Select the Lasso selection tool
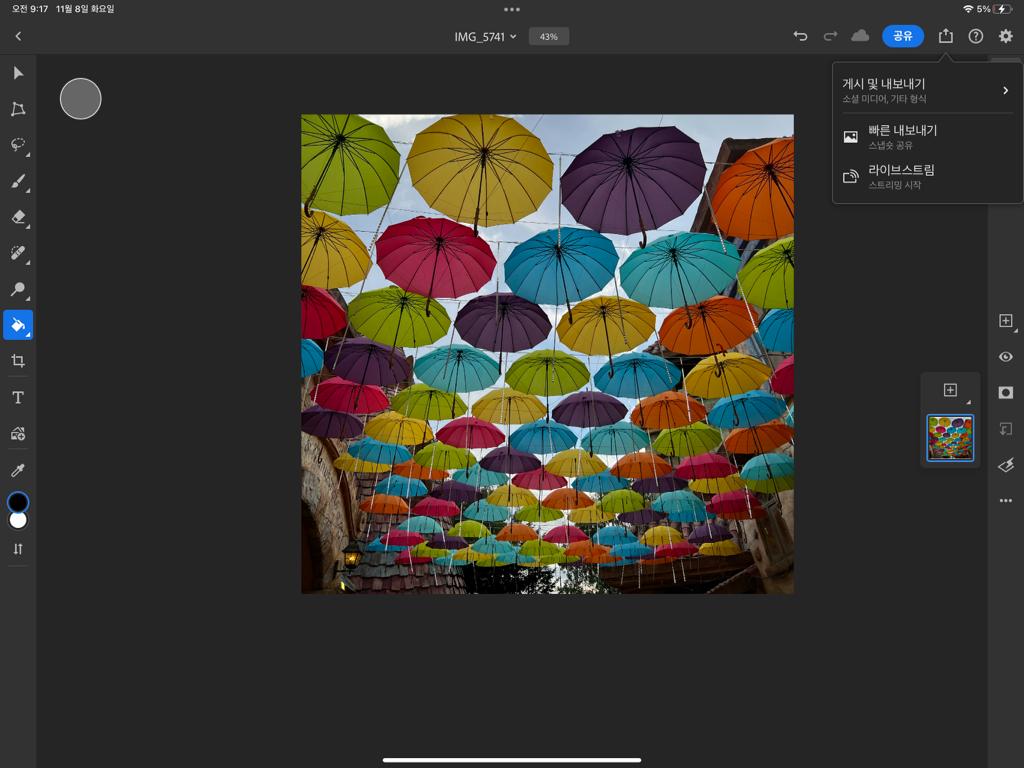 click(x=18, y=144)
